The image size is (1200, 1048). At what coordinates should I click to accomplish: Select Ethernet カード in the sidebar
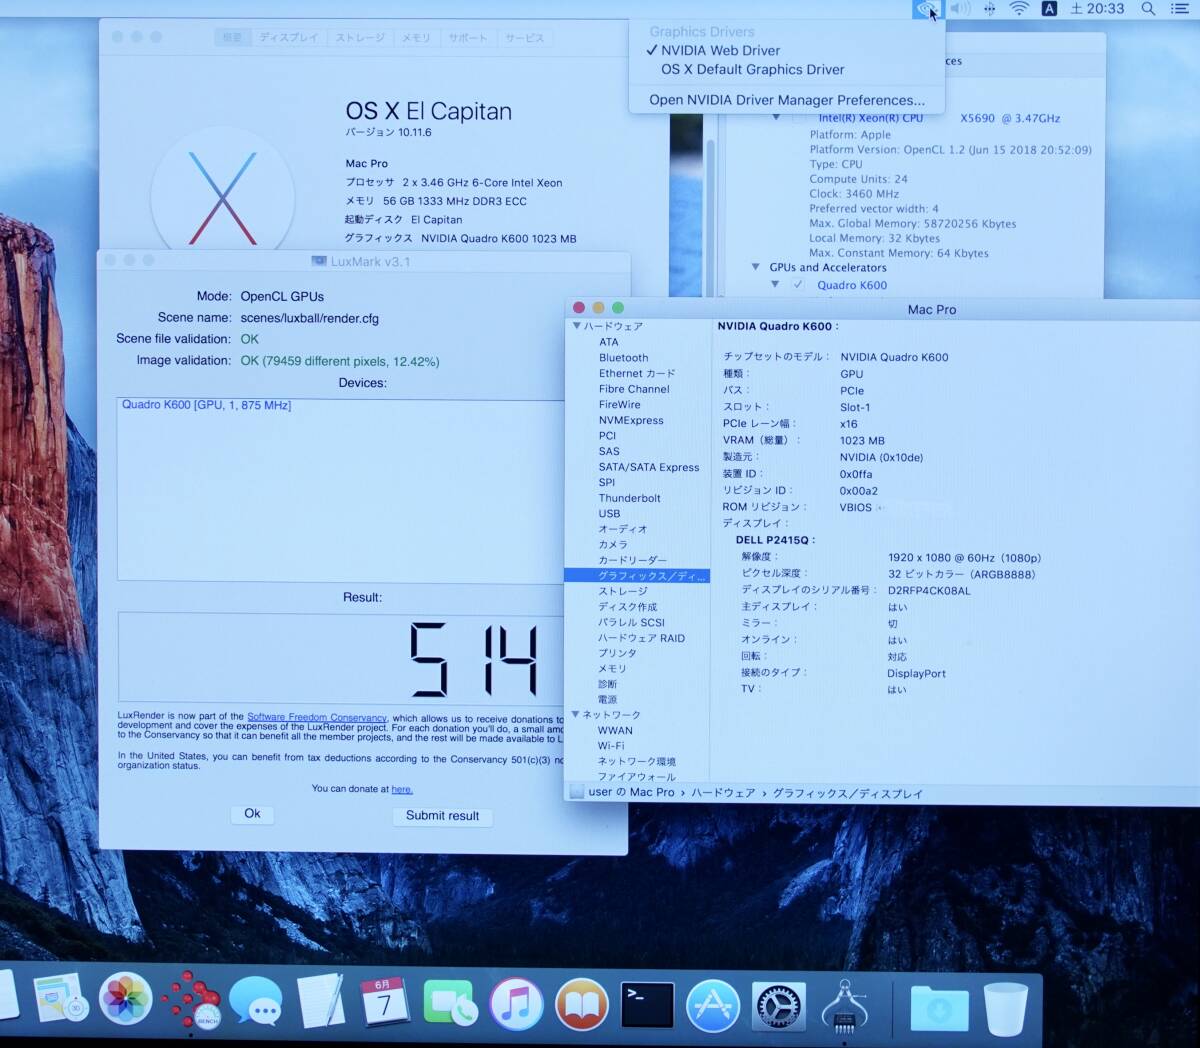[637, 373]
